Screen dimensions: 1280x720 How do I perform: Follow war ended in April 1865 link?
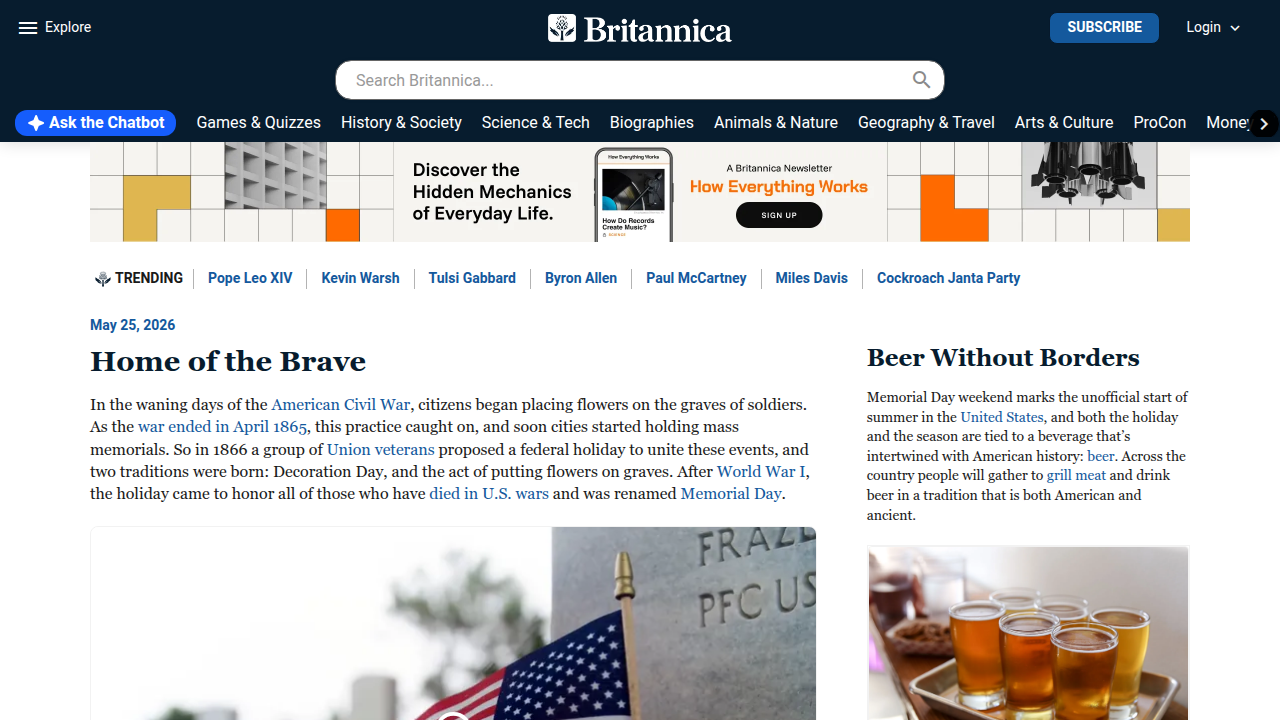[222, 427]
